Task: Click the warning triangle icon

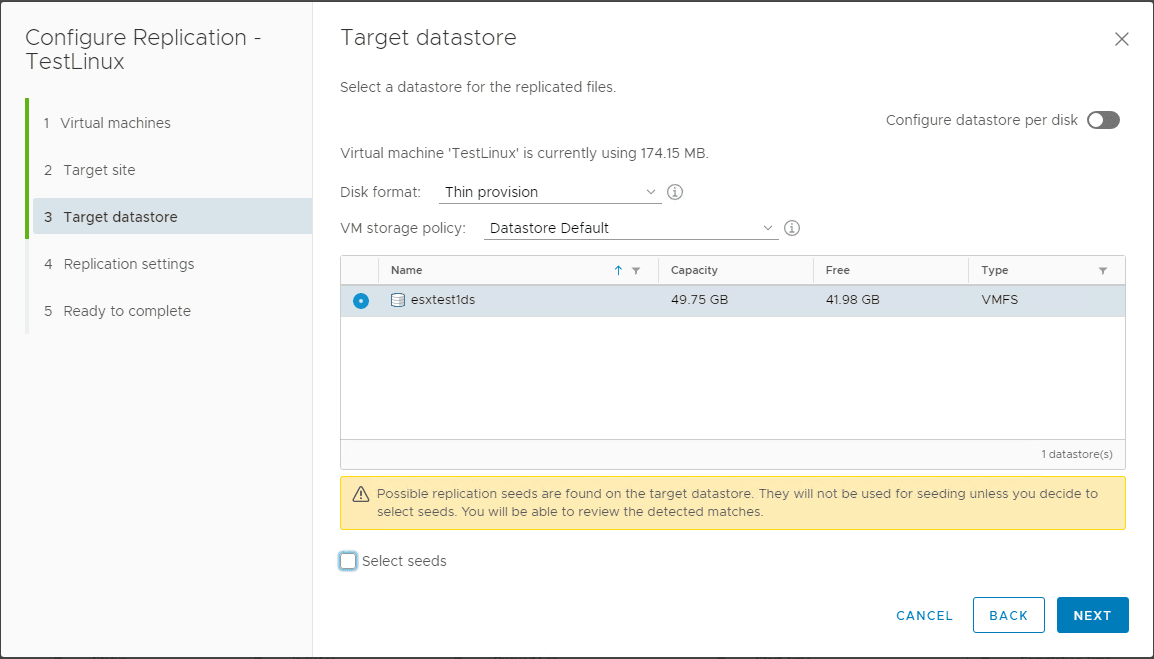Action: (x=361, y=495)
